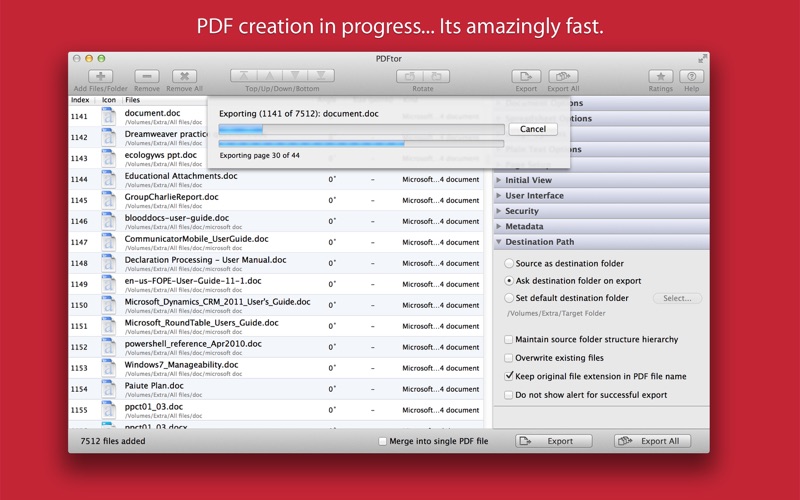Select the CommunicatorMobile_UserGuide.doc file row

[x=276, y=242]
